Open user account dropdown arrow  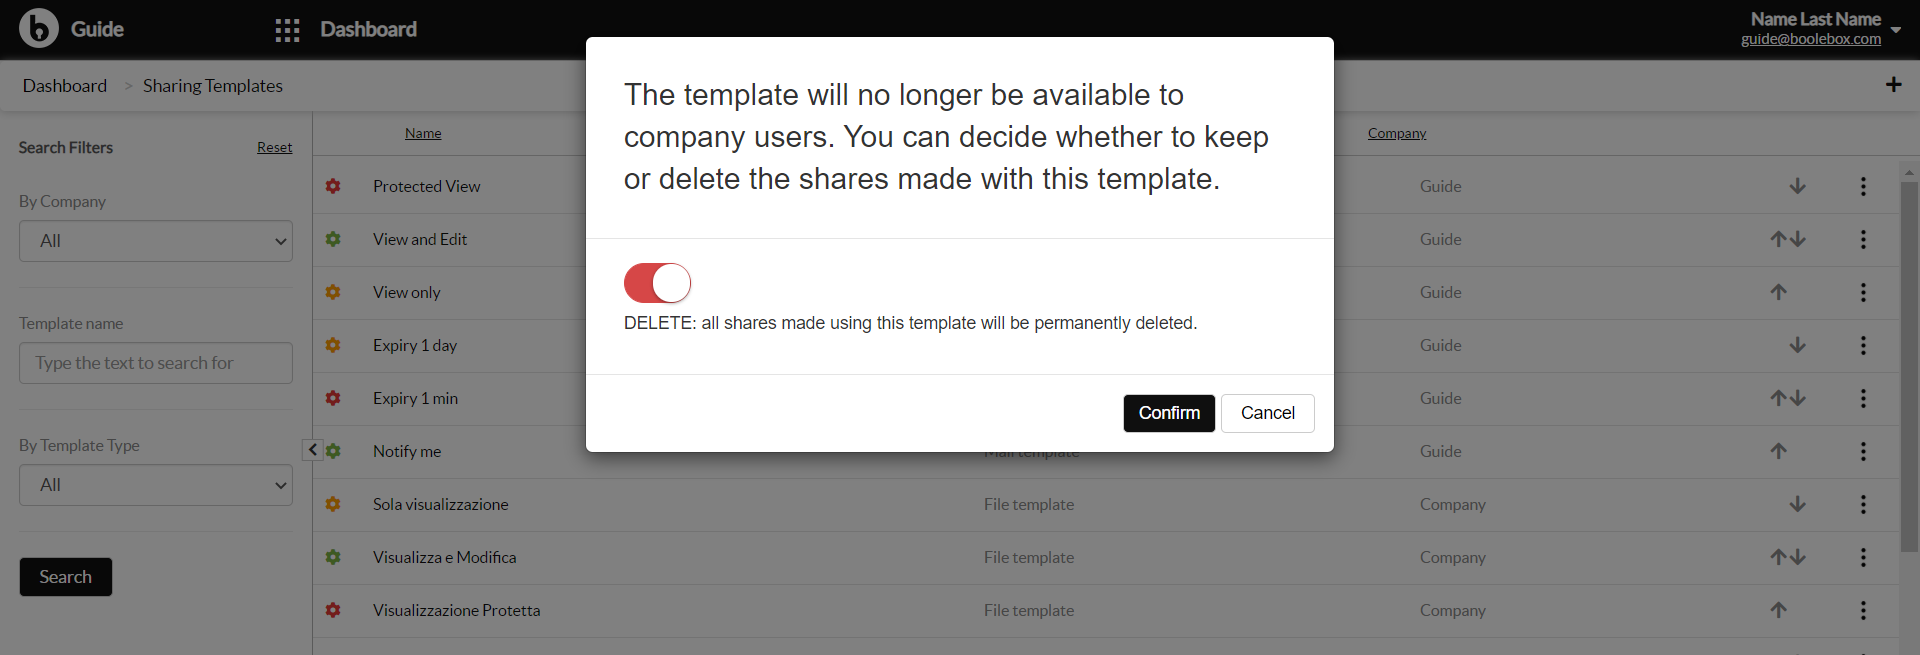tap(1896, 29)
